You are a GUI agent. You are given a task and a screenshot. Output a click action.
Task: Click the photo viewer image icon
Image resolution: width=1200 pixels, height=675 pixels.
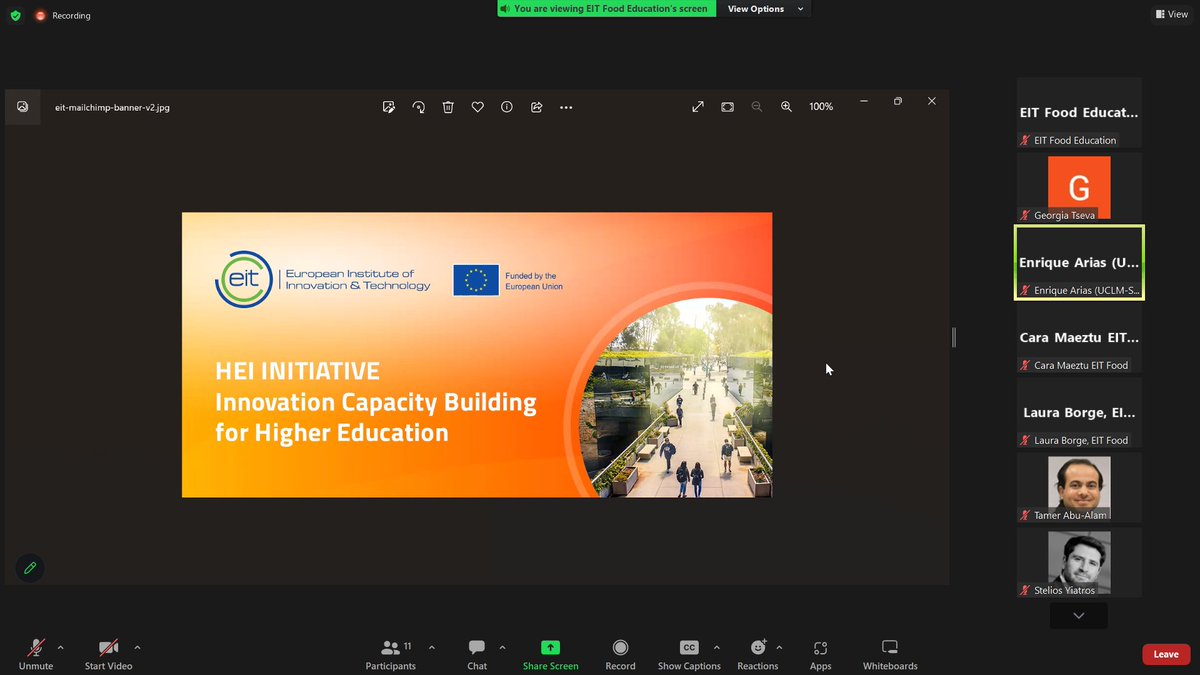23,107
